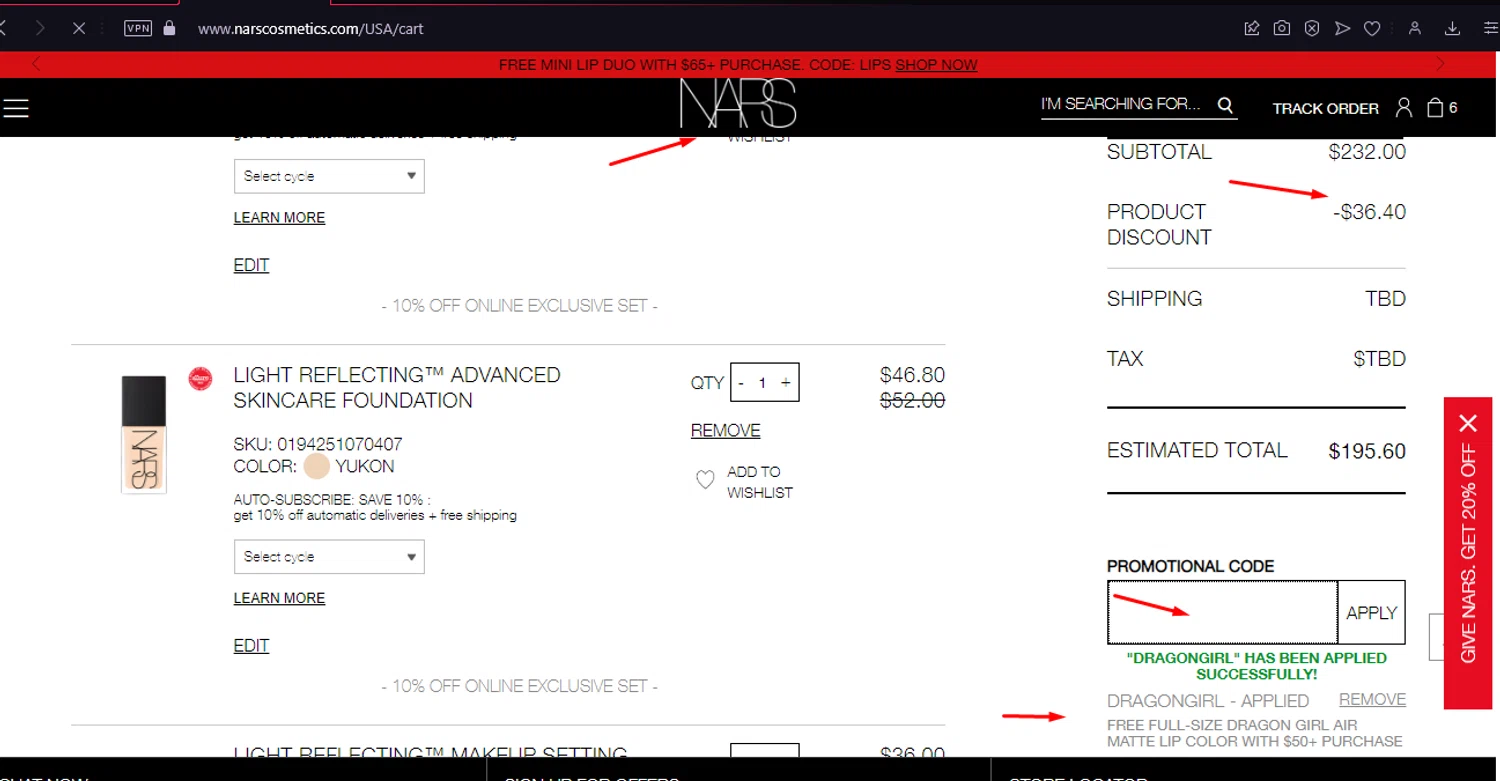Screen dimensions: 1500x781
Task: Open the GIVE NARS. GET 20% OFF banner
Action: pos(1468,553)
